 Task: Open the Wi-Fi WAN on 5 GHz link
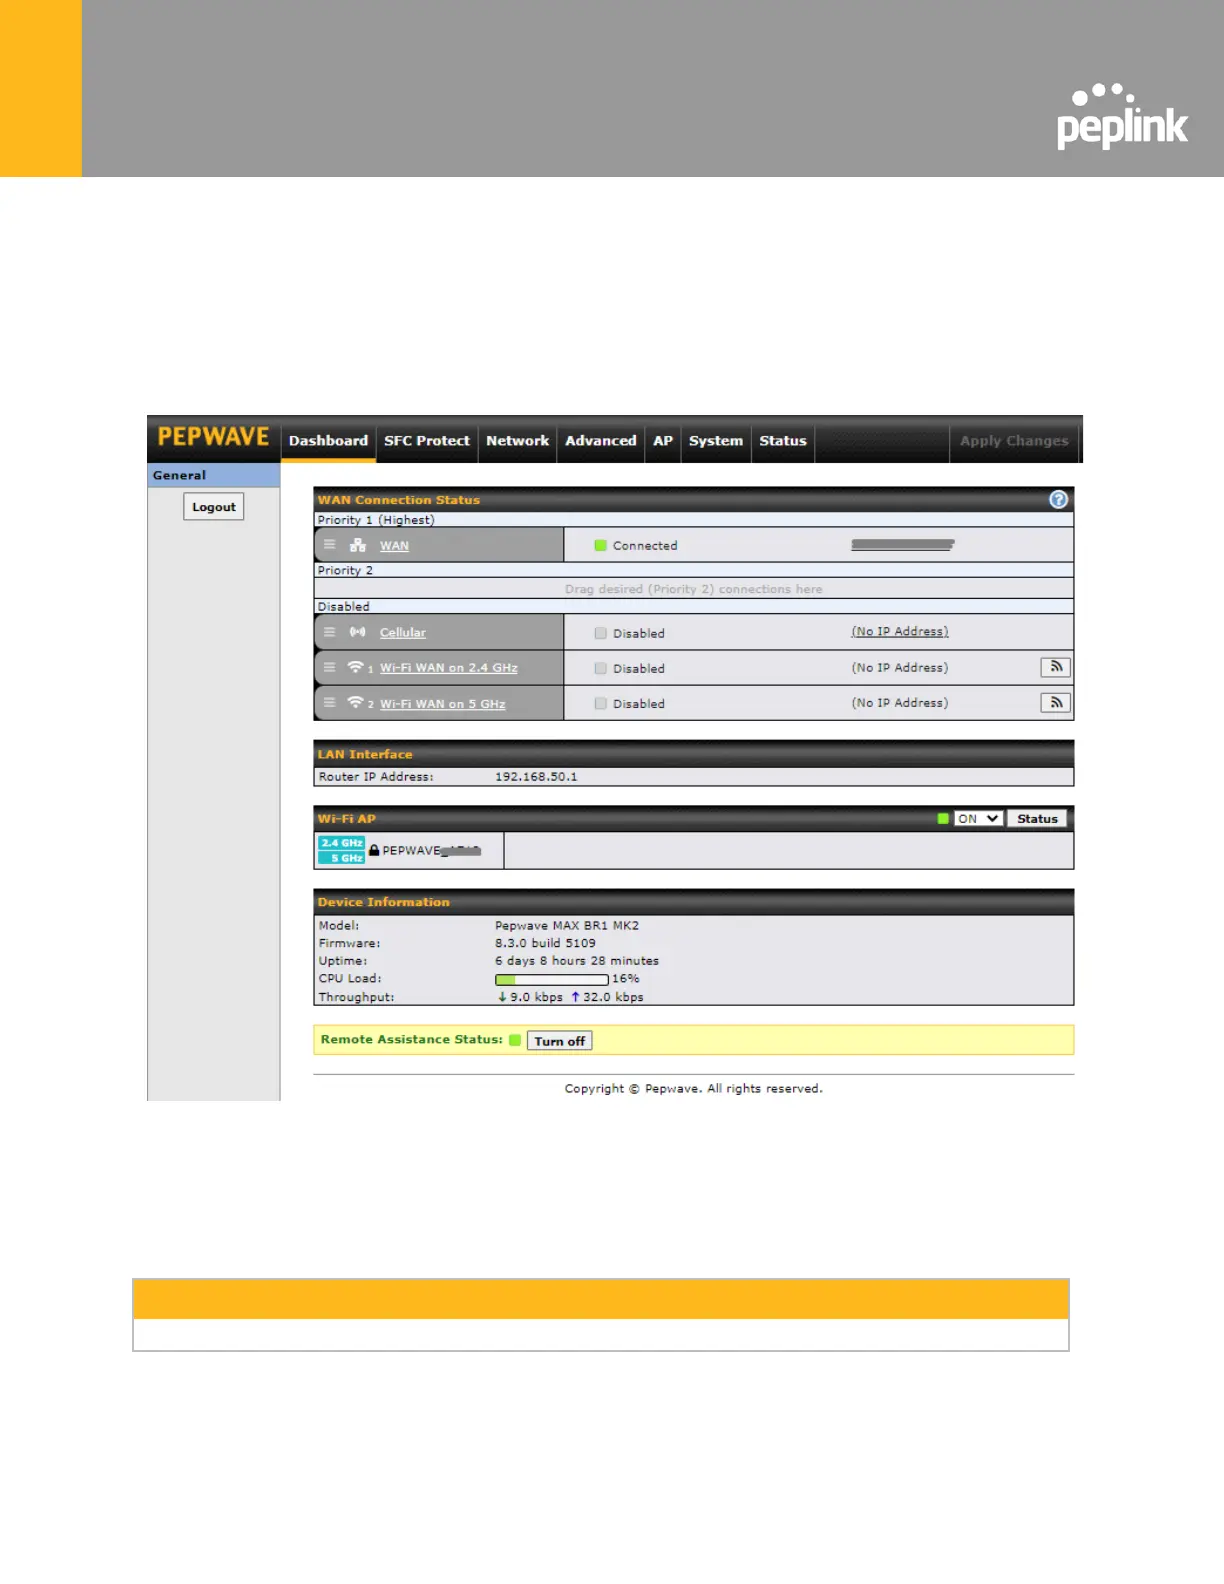coord(443,704)
